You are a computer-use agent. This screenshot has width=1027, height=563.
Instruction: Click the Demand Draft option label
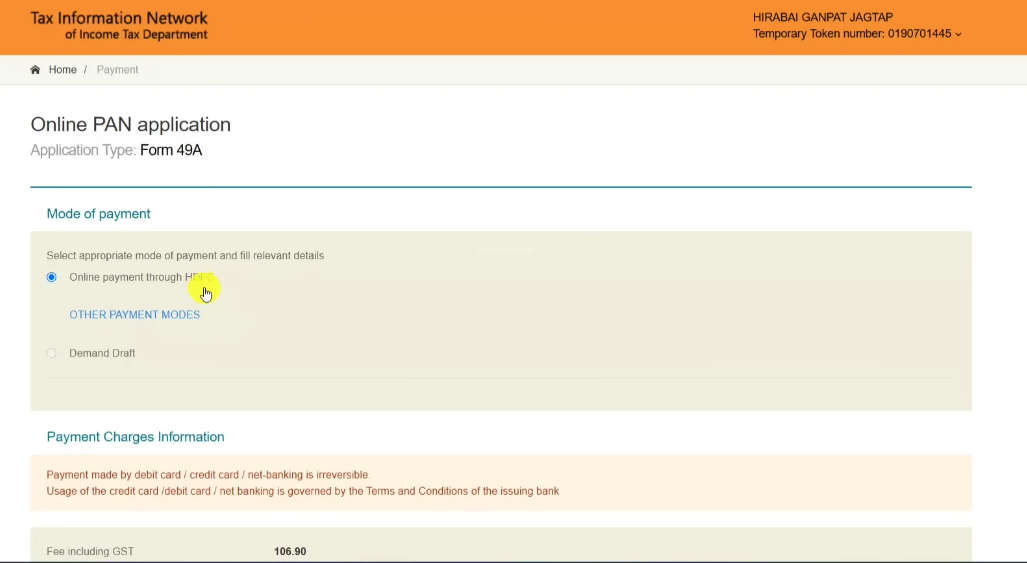click(102, 353)
